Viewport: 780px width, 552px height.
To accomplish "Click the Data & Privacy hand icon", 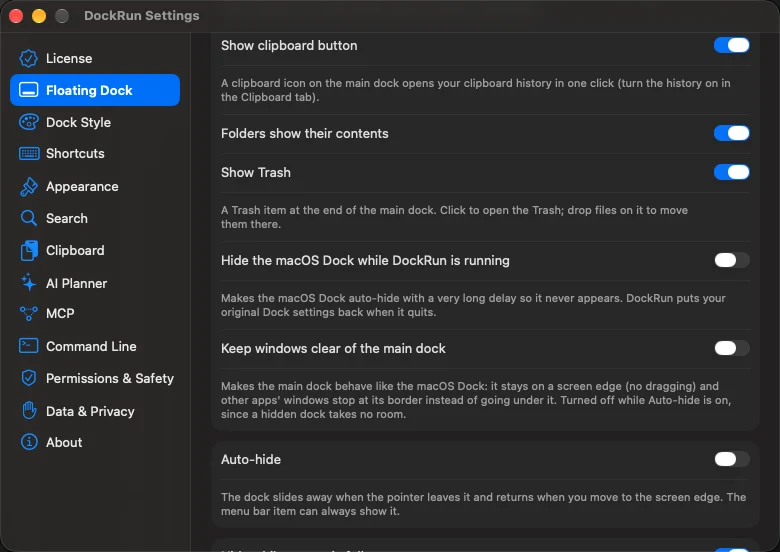I will coord(29,411).
